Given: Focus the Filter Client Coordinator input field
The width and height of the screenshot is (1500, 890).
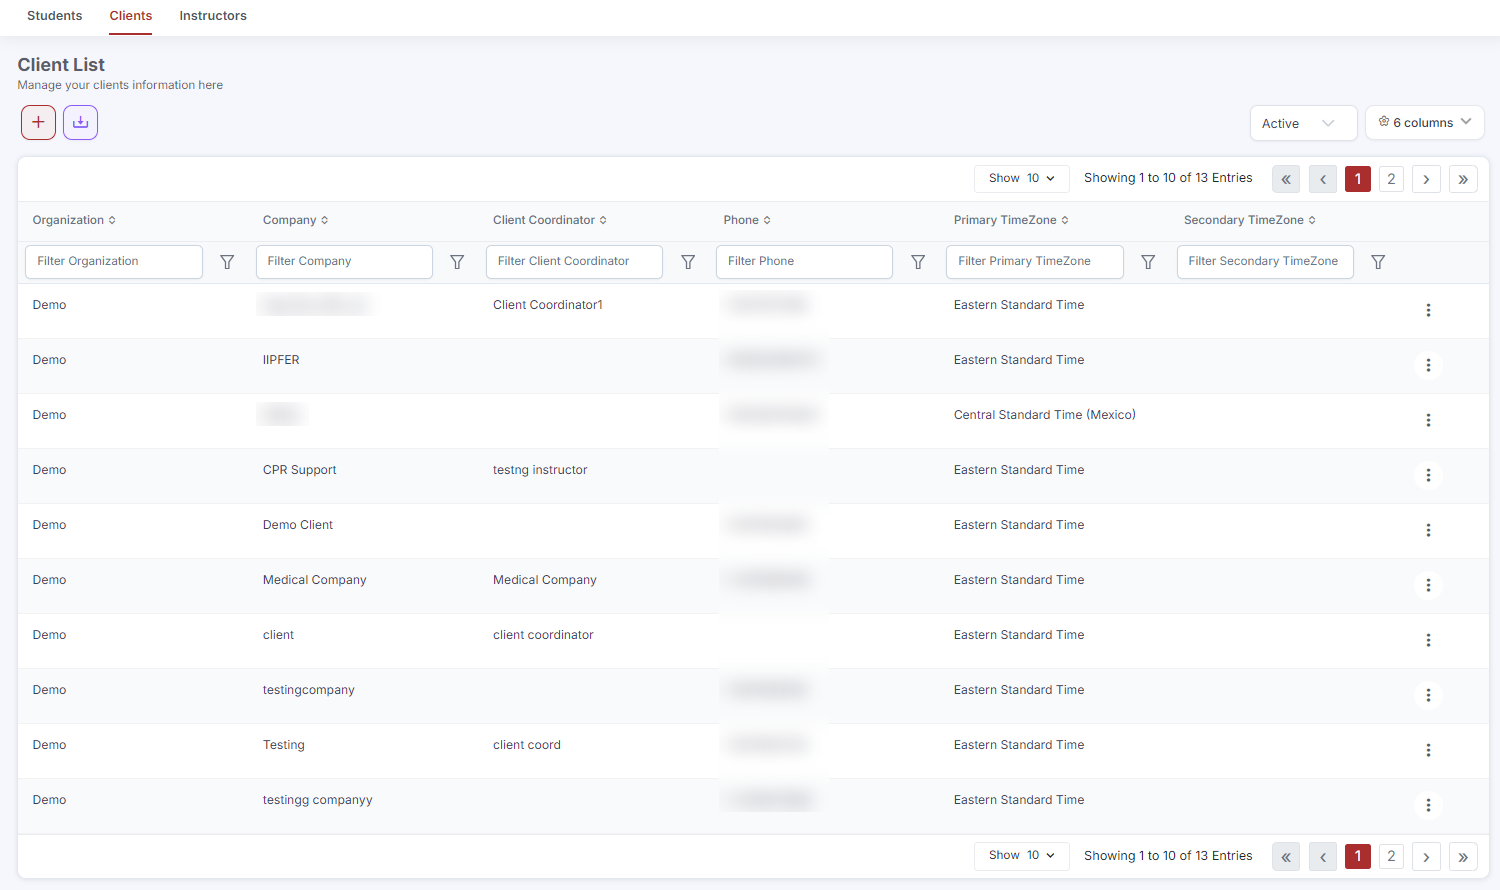Looking at the screenshot, I should [574, 262].
